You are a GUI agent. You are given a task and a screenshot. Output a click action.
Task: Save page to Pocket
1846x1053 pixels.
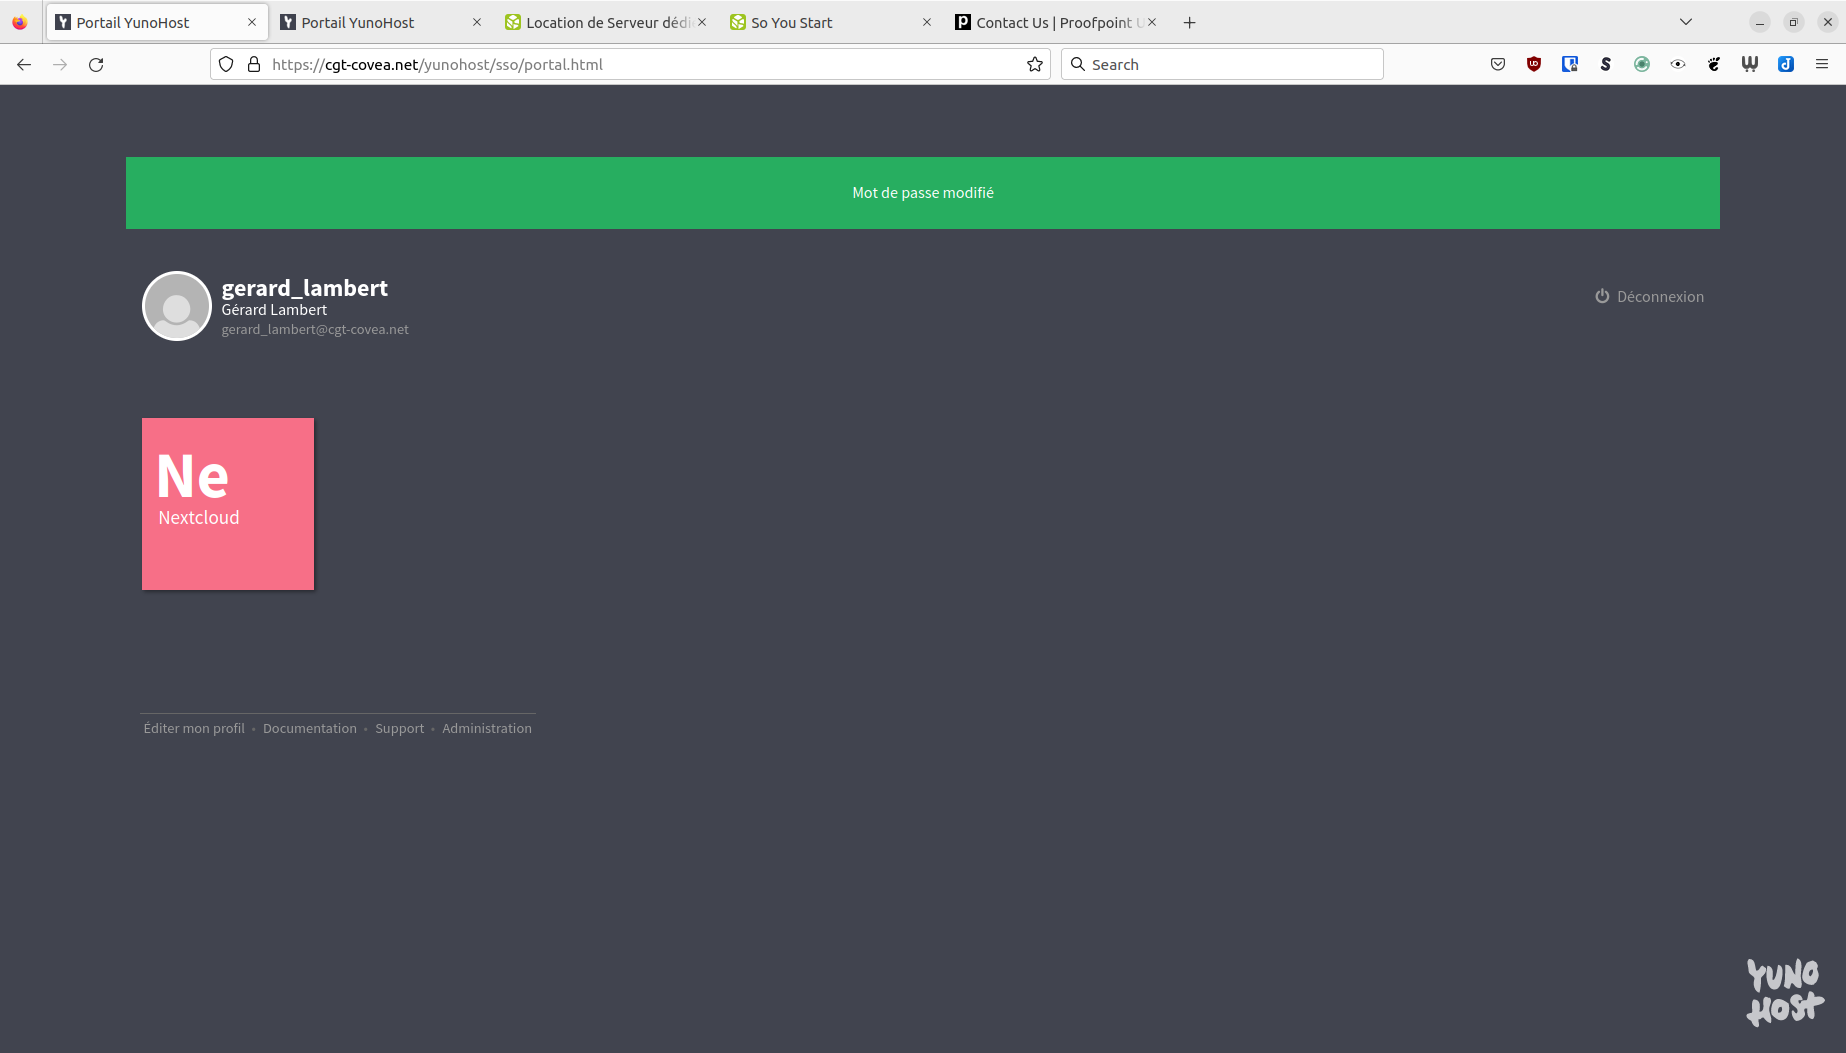click(1498, 64)
